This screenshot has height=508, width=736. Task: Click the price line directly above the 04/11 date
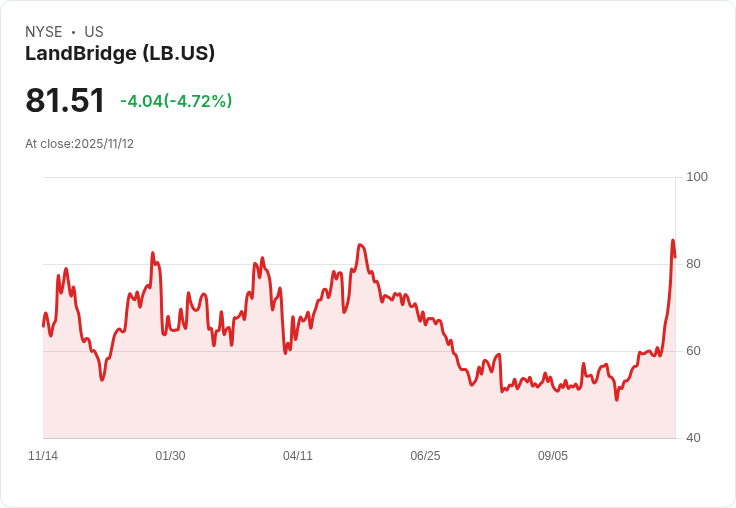[298, 321]
